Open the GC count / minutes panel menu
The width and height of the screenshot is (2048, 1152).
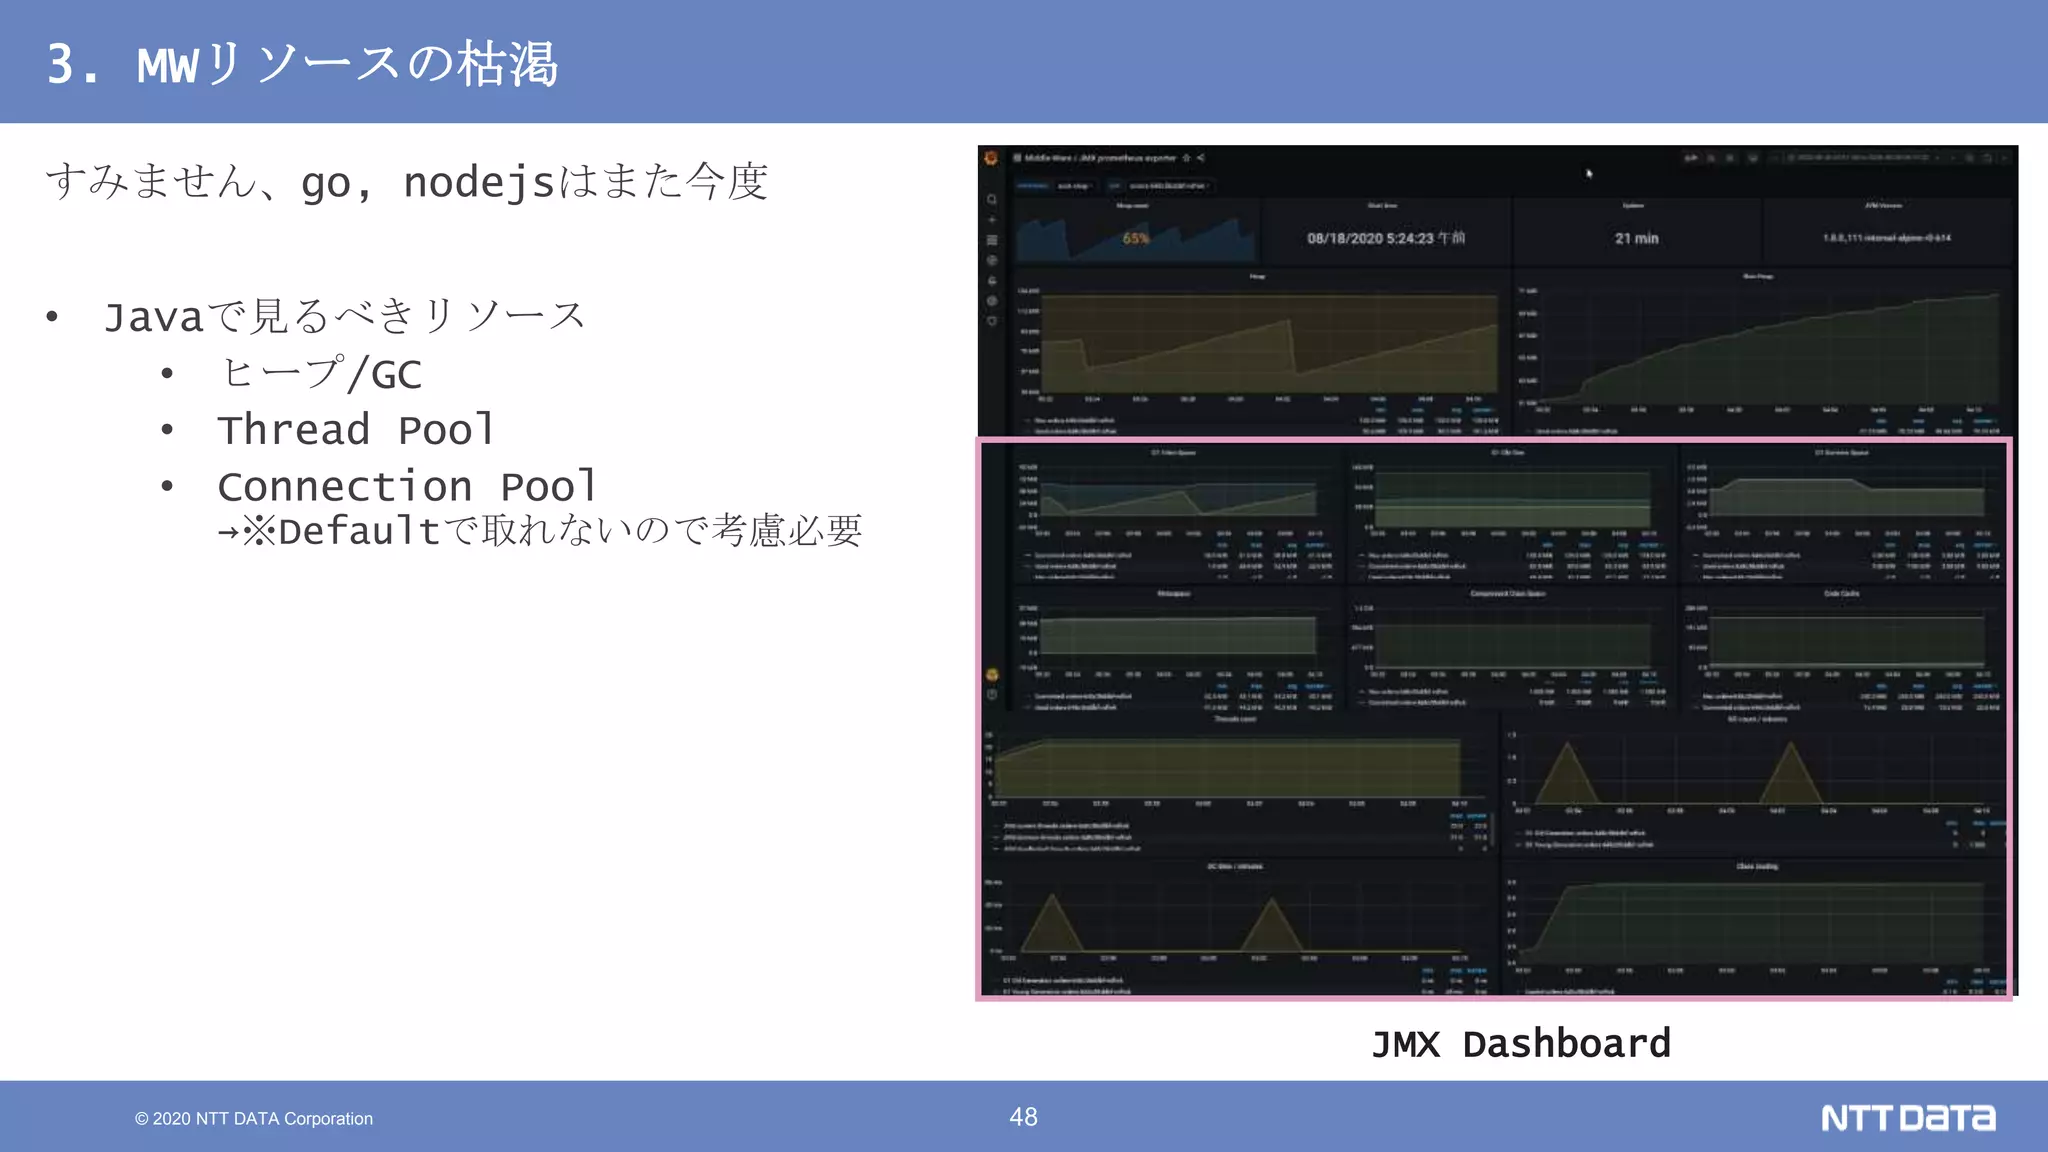click(1757, 718)
